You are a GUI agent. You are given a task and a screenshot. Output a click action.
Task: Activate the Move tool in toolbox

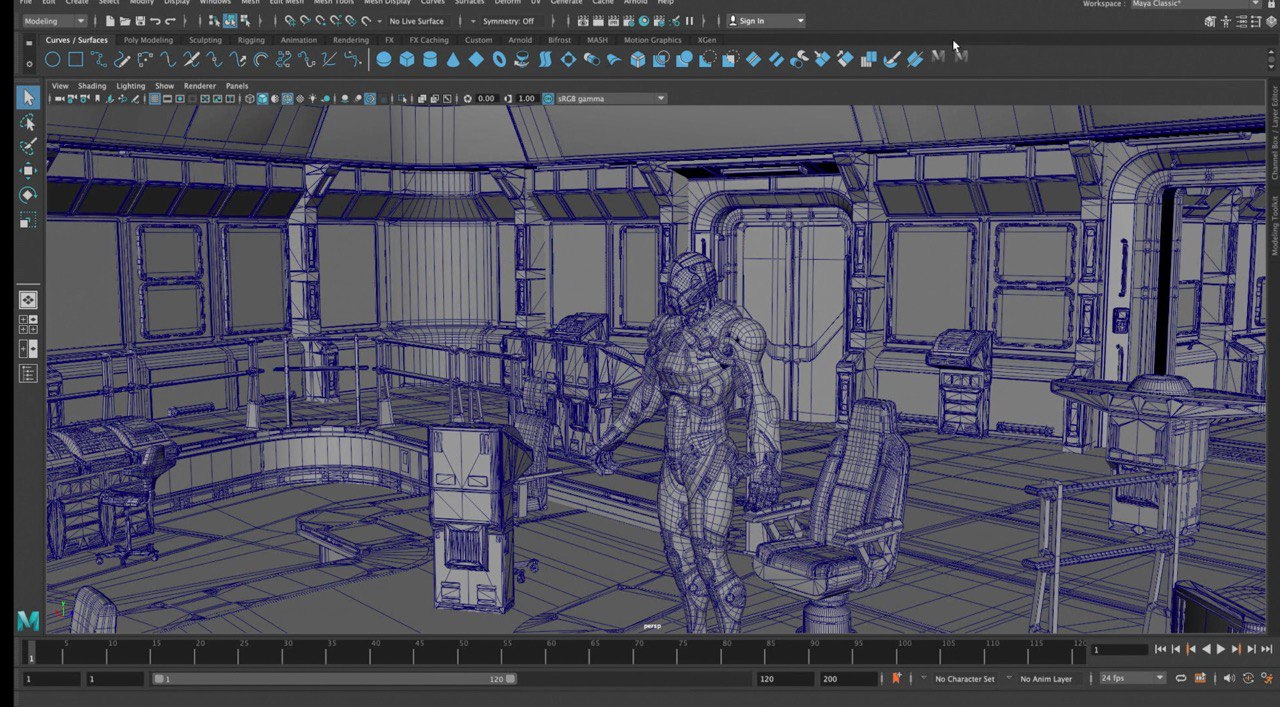tap(28, 170)
